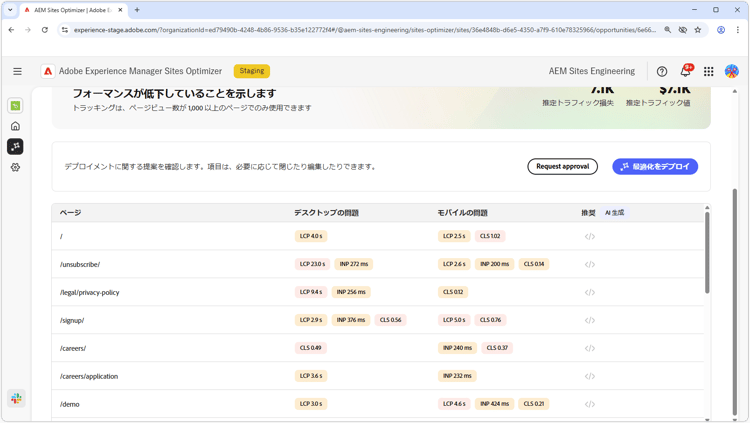
Task: View code suggestion for /legal/privacy-policy row
Action: point(590,292)
